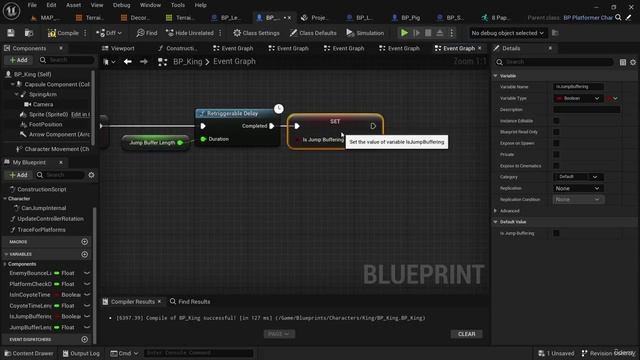Toggle visibility of IsInCoyoteTime variable
Viewport: 640px width, 360px height.
pos(87,295)
